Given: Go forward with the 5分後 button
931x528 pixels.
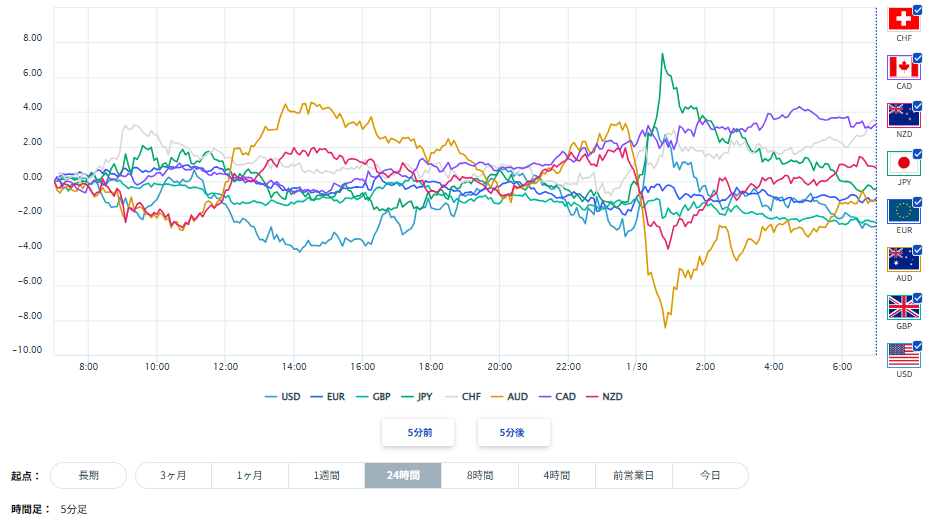Looking at the screenshot, I should [514, 433].
